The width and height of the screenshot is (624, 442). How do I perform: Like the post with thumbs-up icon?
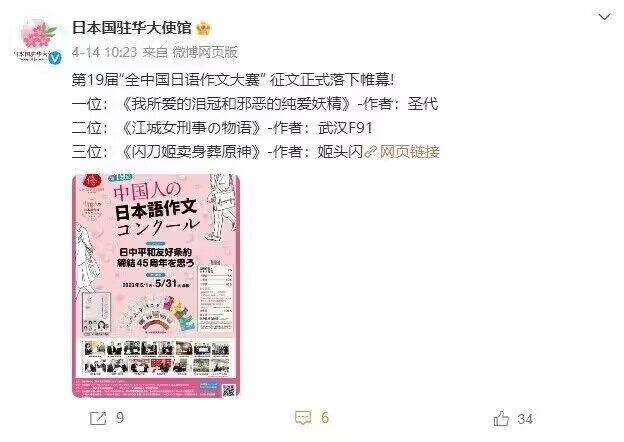501,418
